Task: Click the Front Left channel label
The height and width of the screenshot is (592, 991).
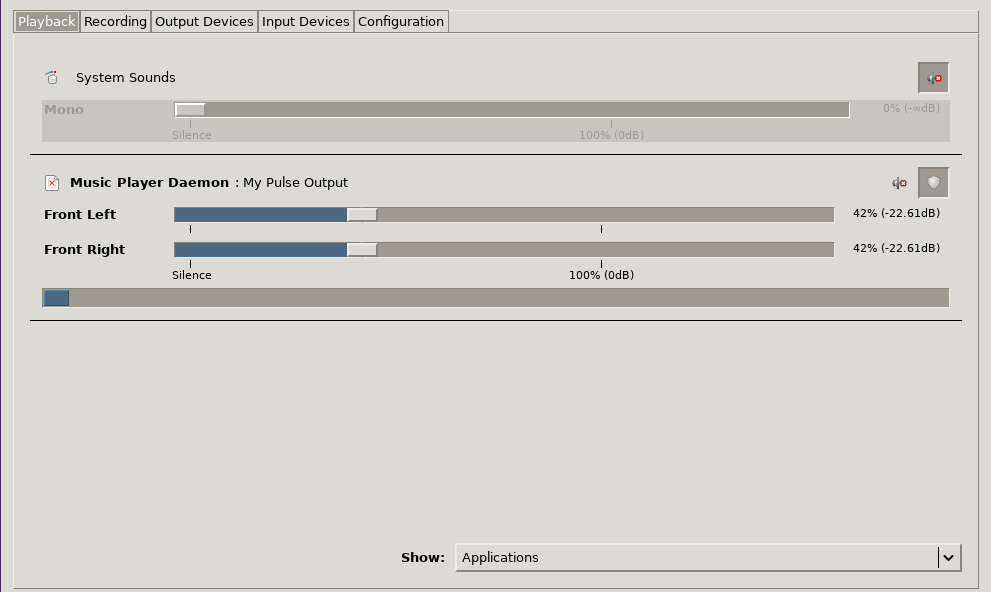Action: click(80, 215)
